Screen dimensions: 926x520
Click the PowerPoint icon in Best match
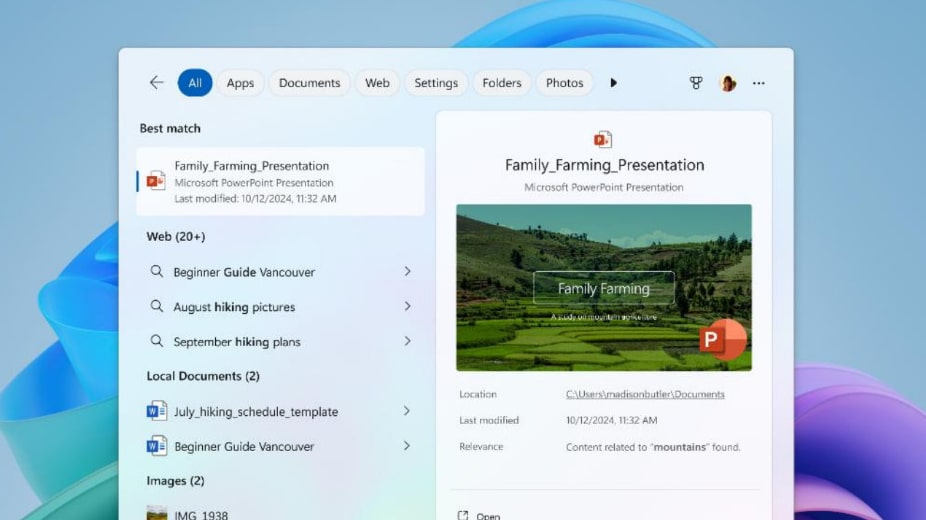156,181
